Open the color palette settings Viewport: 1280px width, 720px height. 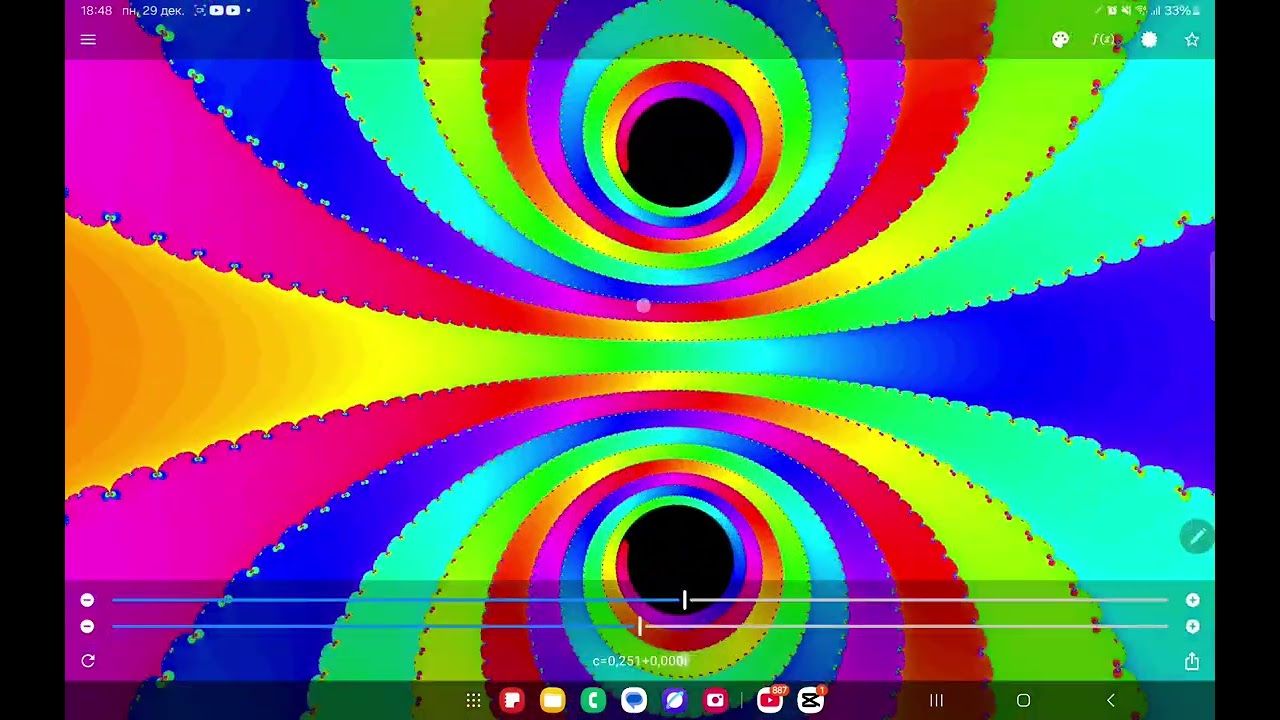(1060, 40)
